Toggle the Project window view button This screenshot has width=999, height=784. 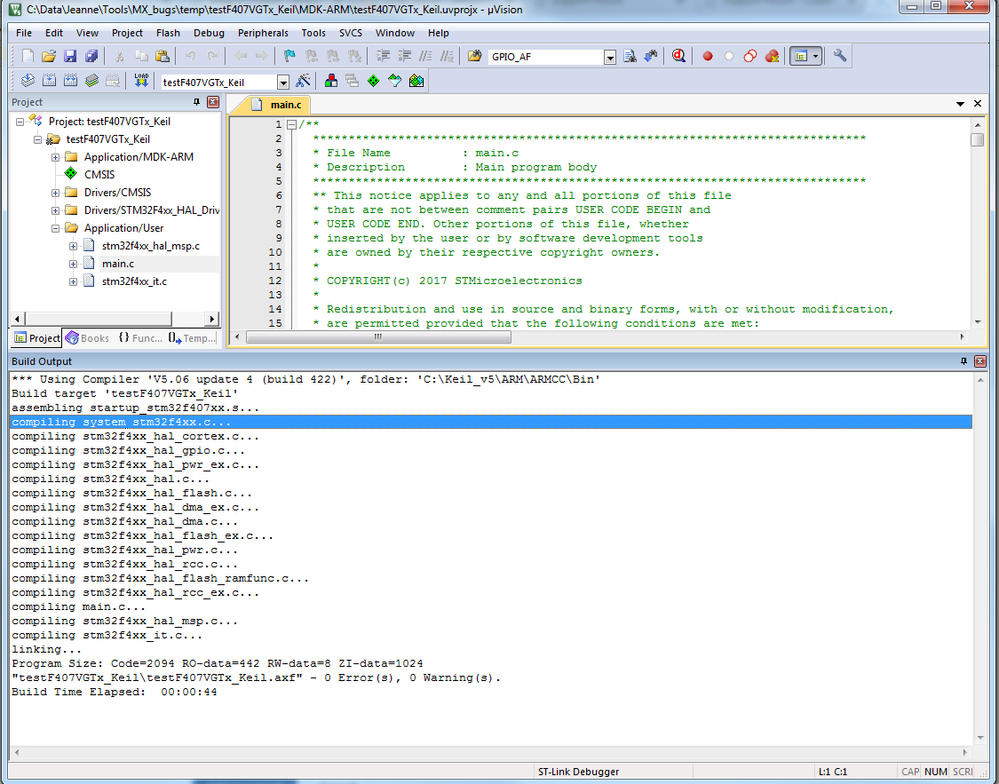click(x=801, y=56)
